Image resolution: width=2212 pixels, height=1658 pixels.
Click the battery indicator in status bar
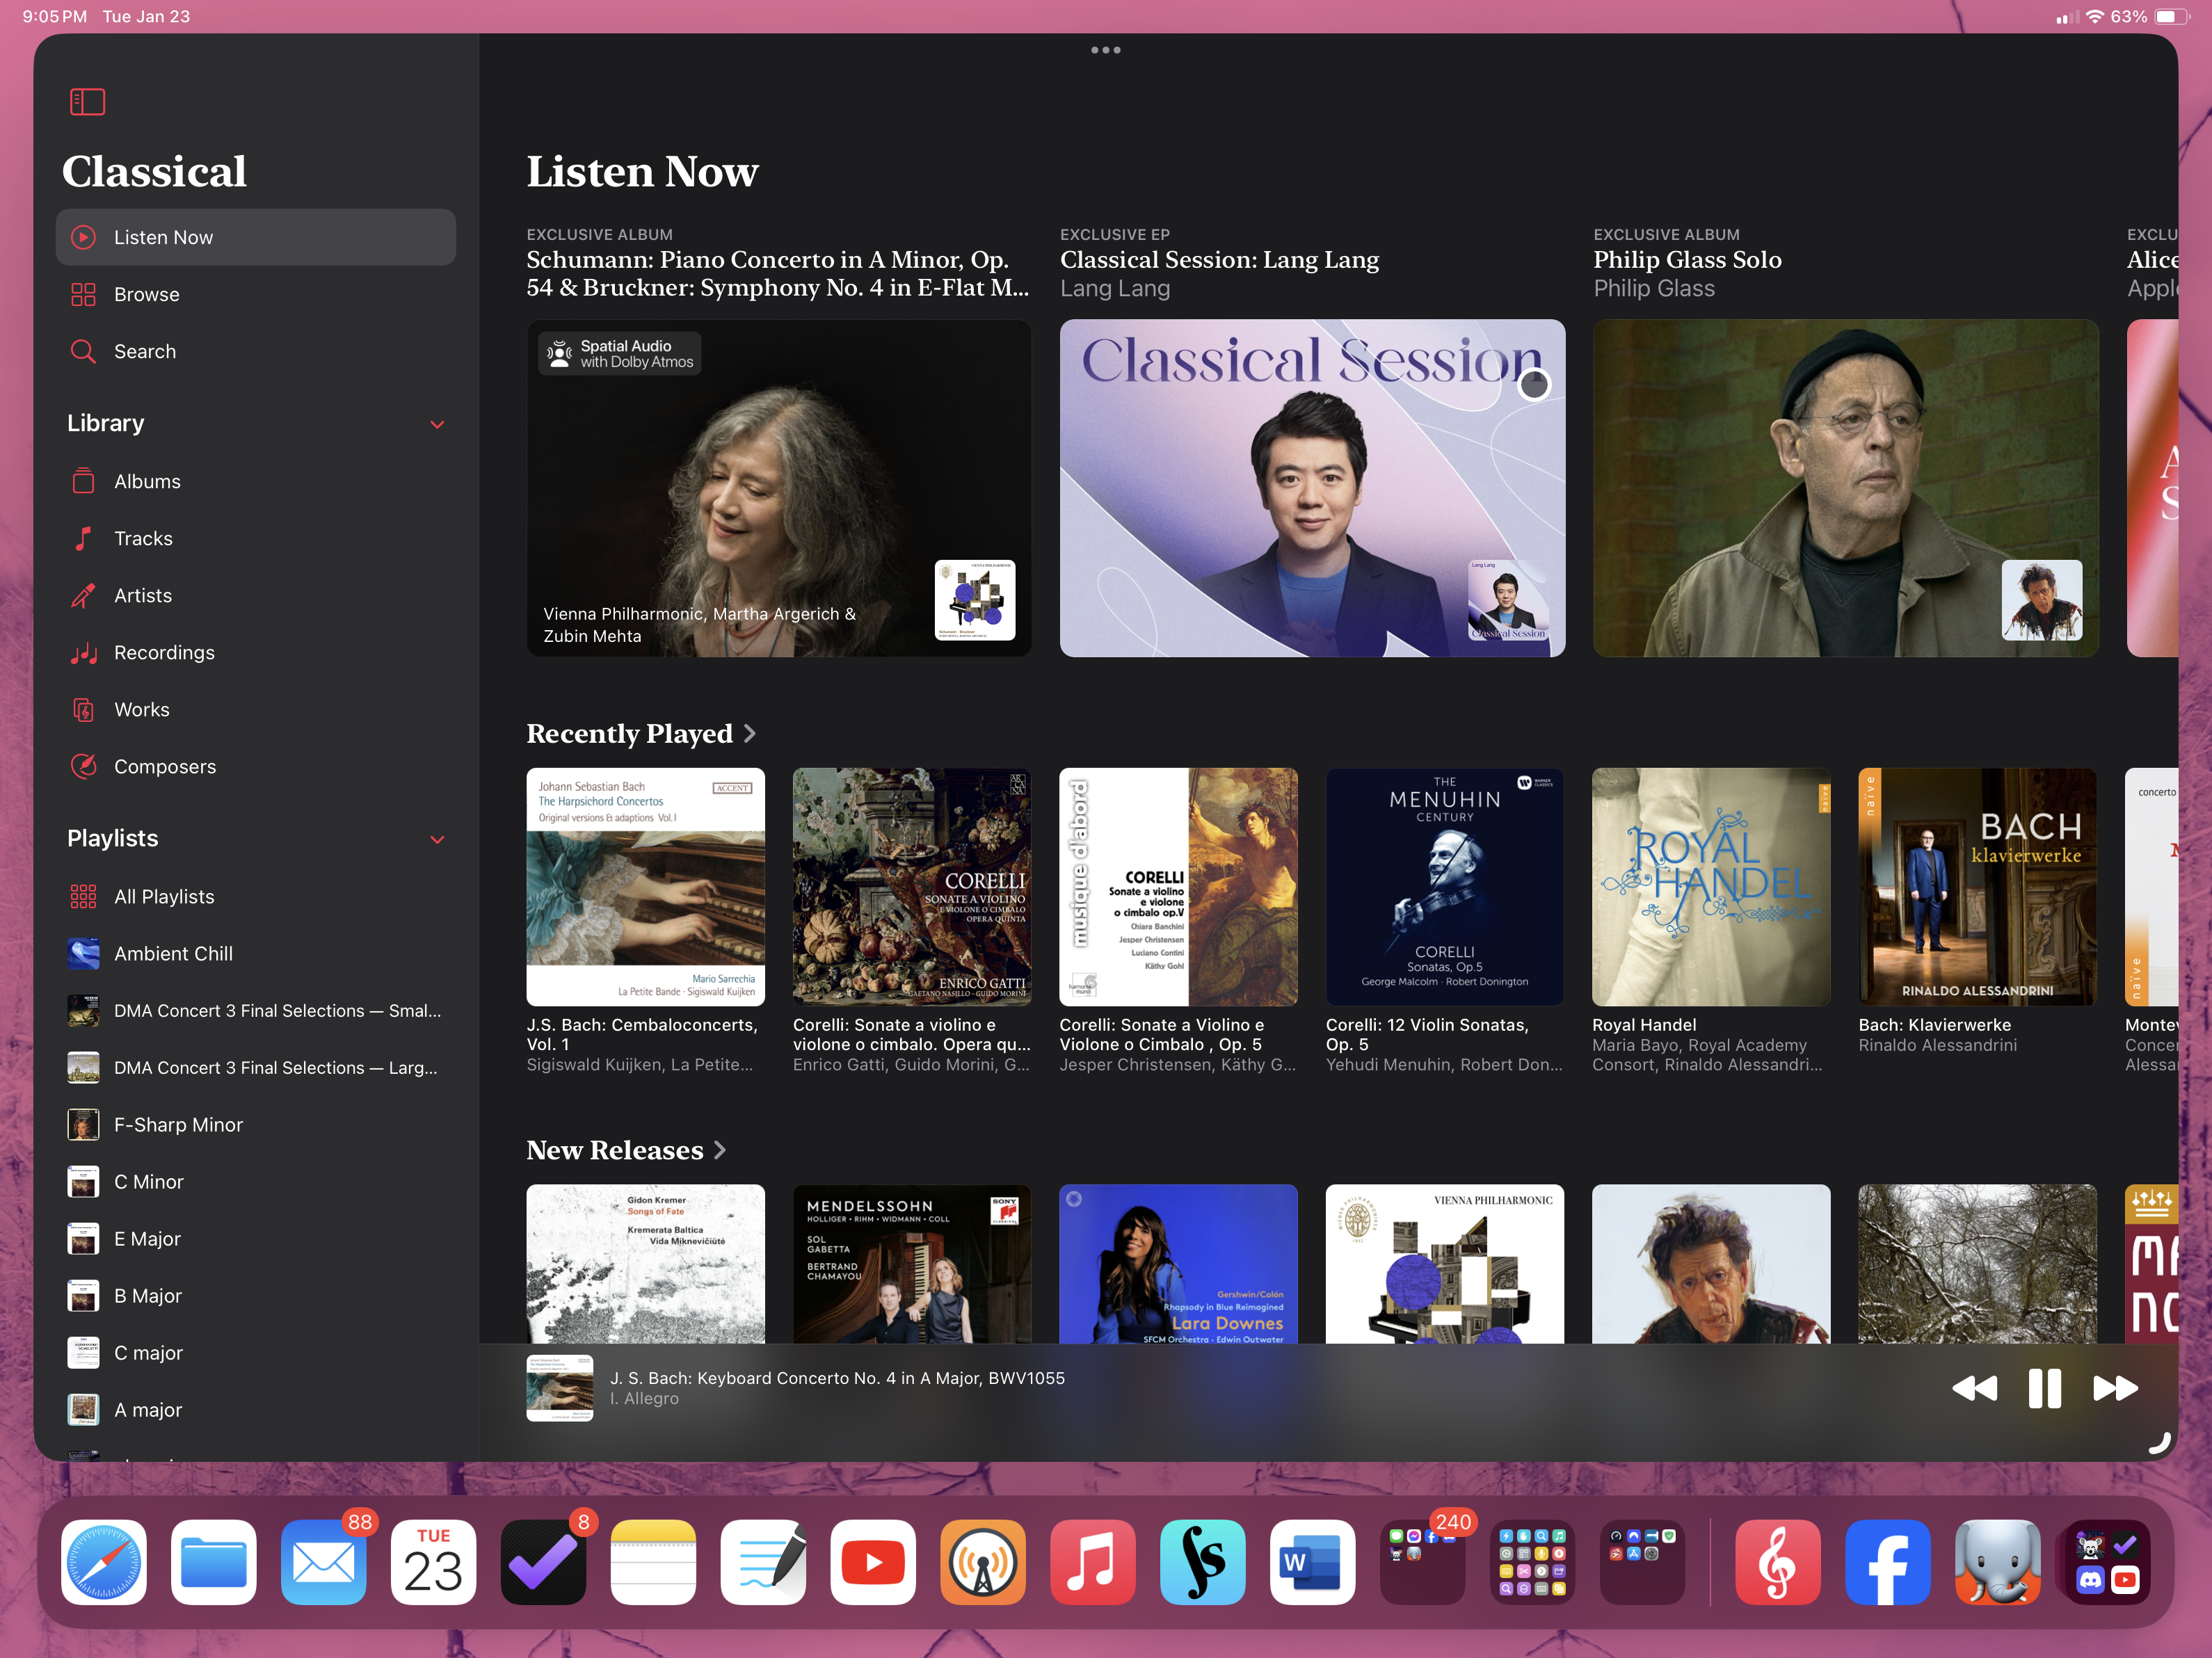click(x=2172, y=17)
